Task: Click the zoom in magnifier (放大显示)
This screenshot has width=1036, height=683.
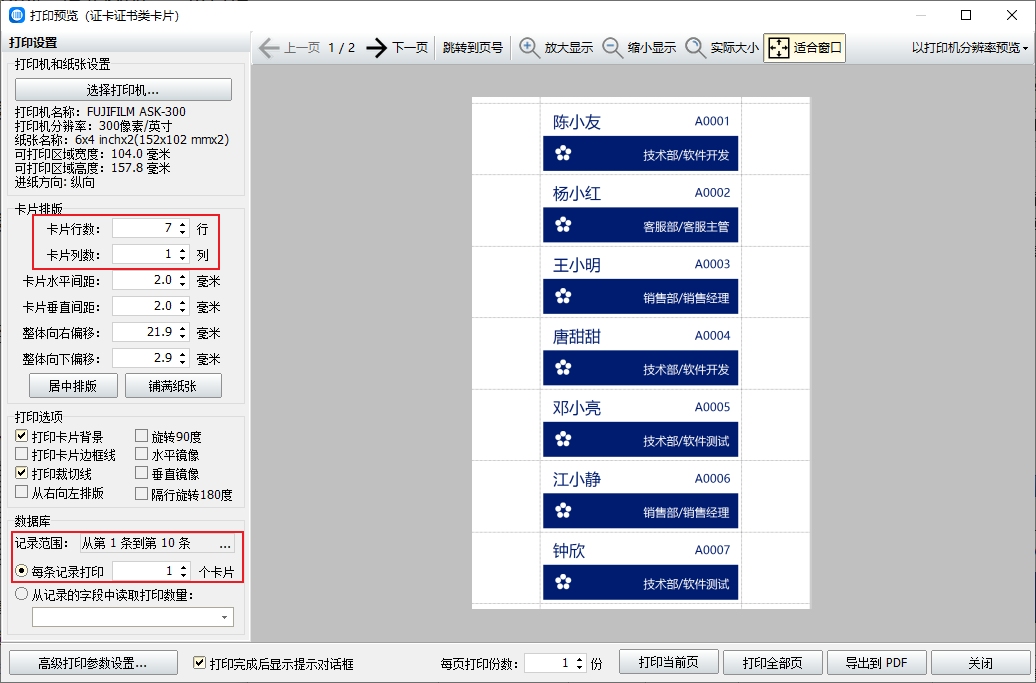Action: pos(530,48)
